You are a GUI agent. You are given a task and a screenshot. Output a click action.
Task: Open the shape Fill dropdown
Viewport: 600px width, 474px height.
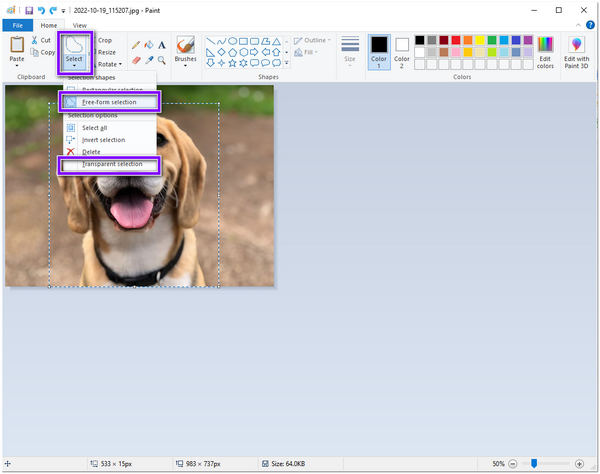point(306,52)
